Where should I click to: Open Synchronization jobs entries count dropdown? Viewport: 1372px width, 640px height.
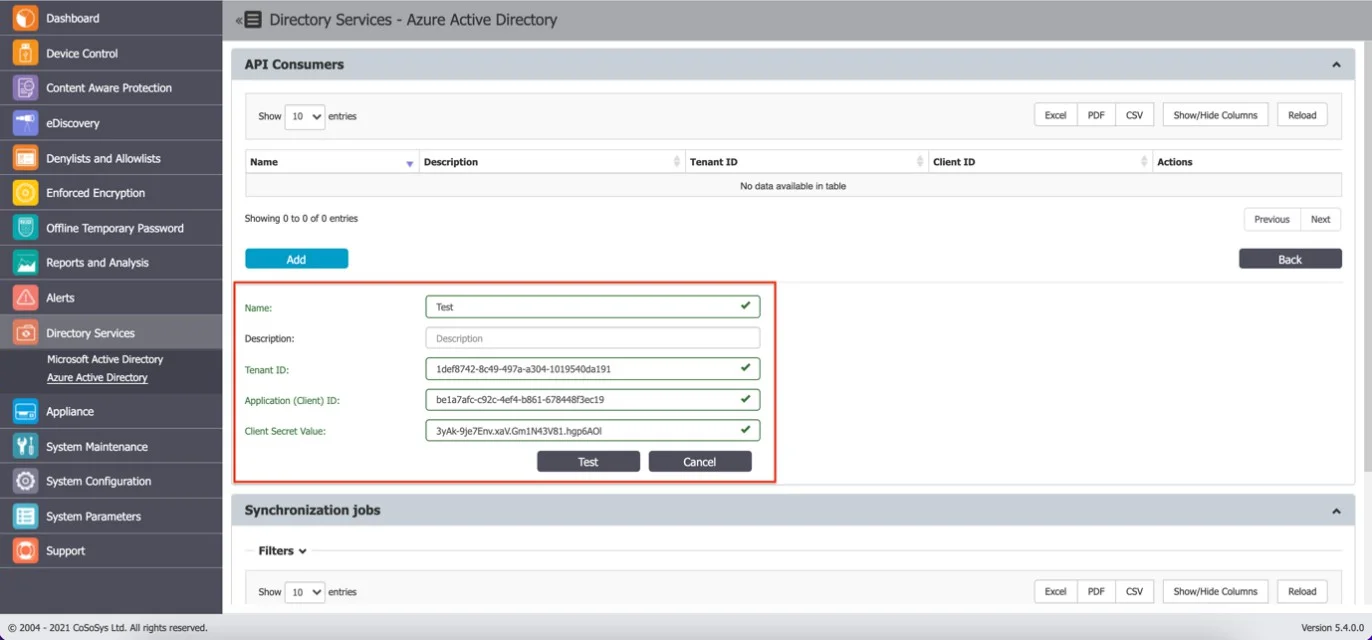305,592
